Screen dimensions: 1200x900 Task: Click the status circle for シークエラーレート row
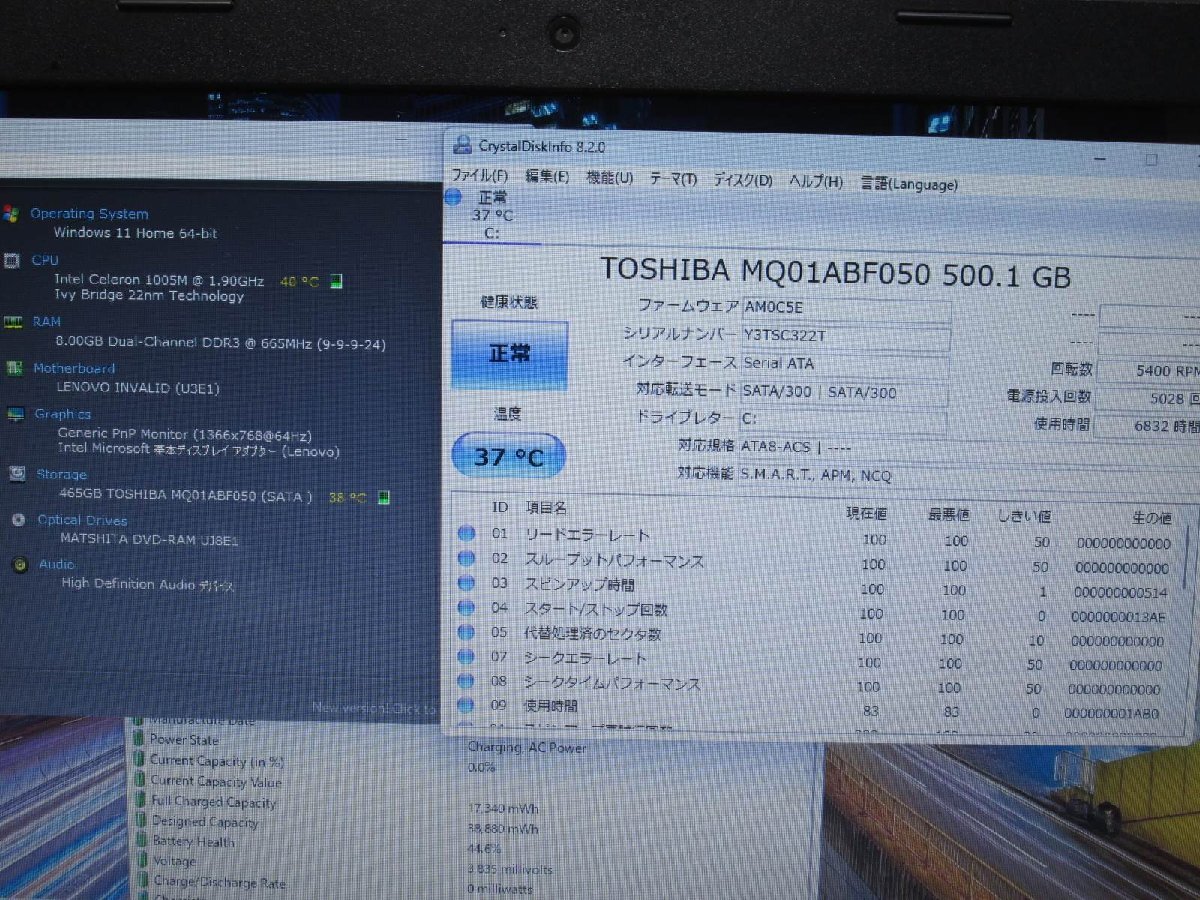pyautogui.click(x=466, y=656)
